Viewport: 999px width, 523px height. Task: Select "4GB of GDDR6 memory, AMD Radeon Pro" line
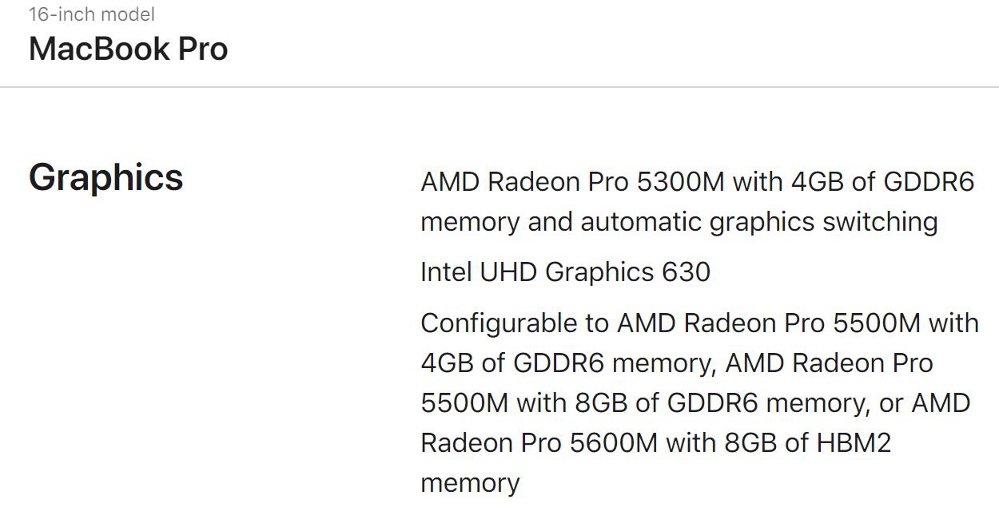pyautogui.click(x=677, y=363)
